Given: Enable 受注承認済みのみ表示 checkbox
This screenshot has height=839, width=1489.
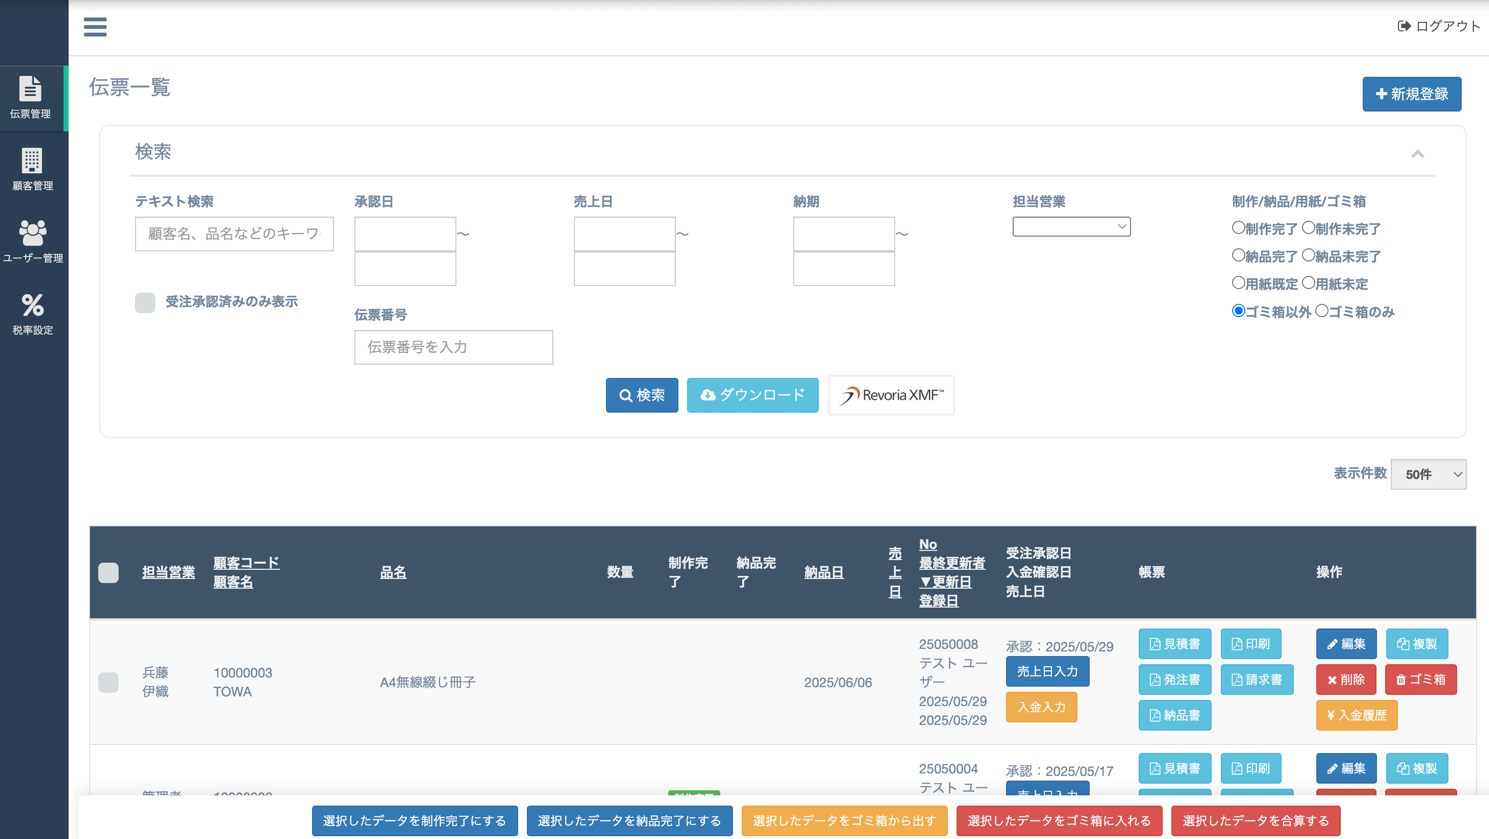Looking at the screenshot, I should click(x=145, y=302).
